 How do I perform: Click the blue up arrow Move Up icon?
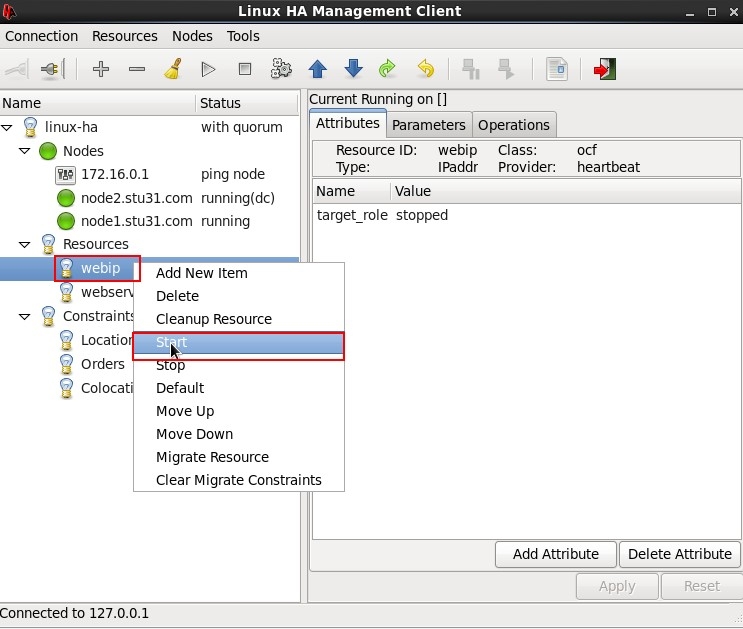(317, 69)
